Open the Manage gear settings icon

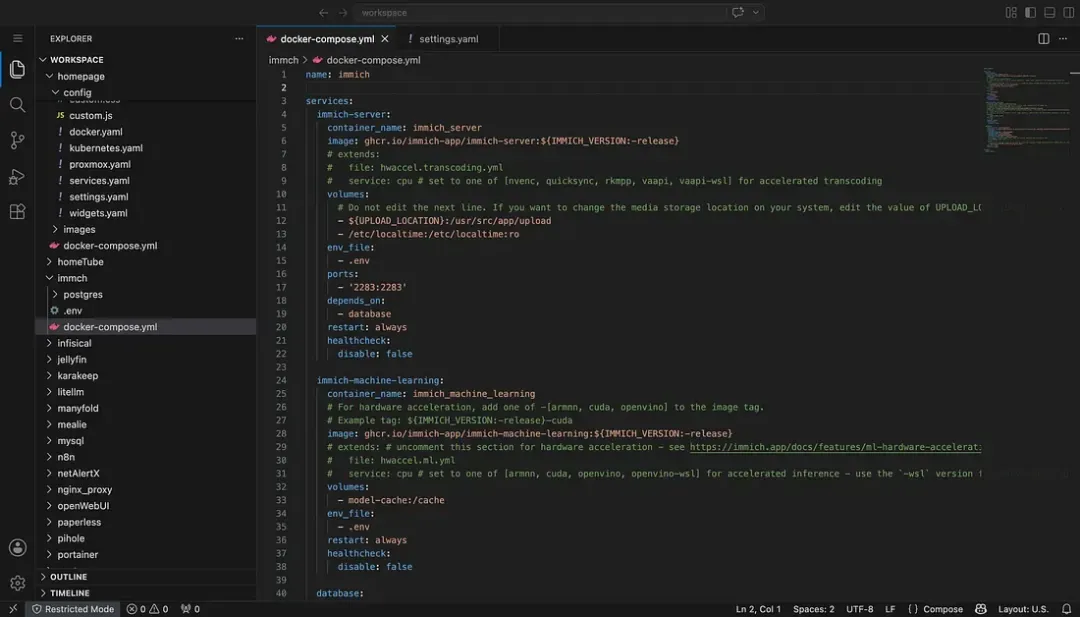pos(17,583)
